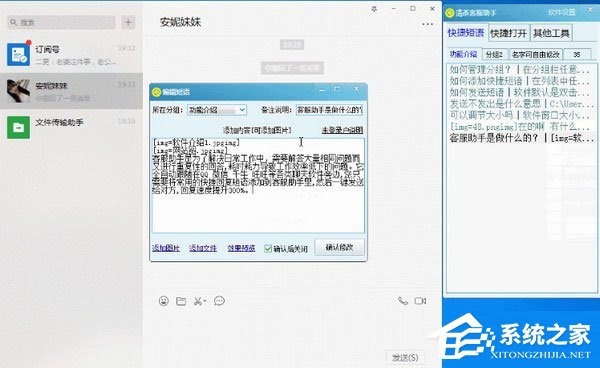Toggle the 确认后关闭 checkbox
The image size is (600, 368).
268,249
